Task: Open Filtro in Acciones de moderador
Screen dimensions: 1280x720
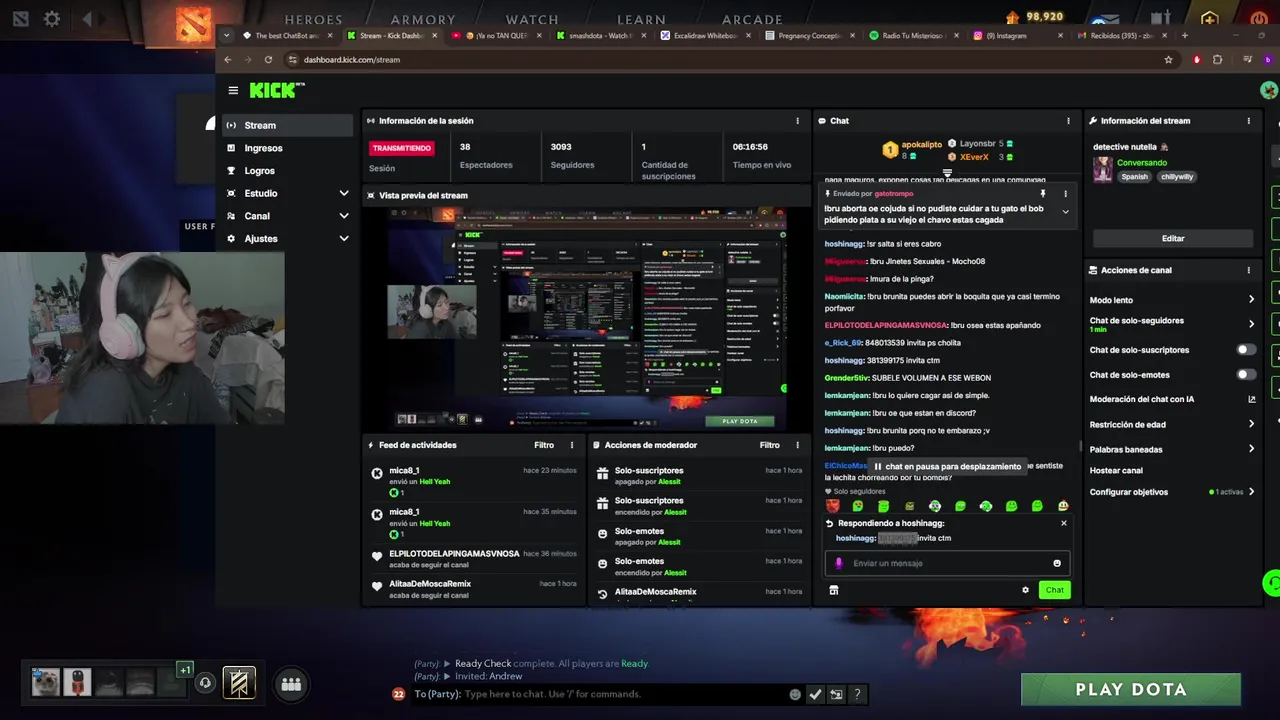Action: point(769,445)
